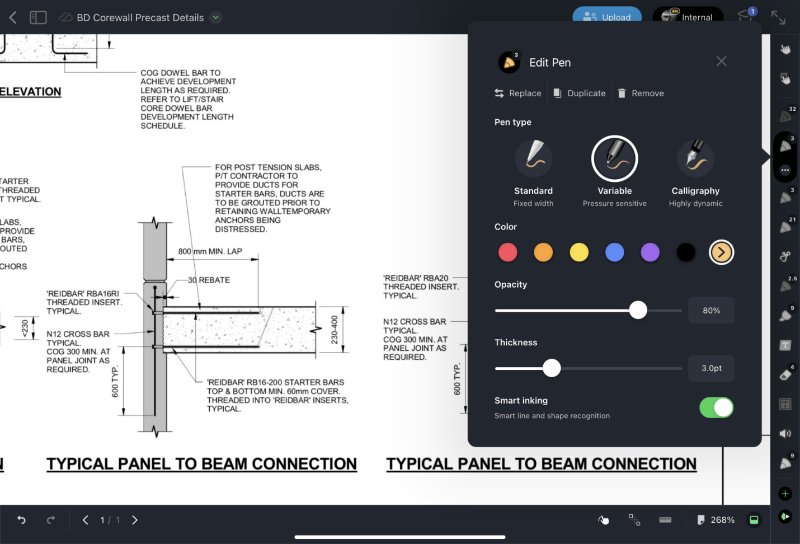
Task: Select the text box tool
Action: pos(785,345)
